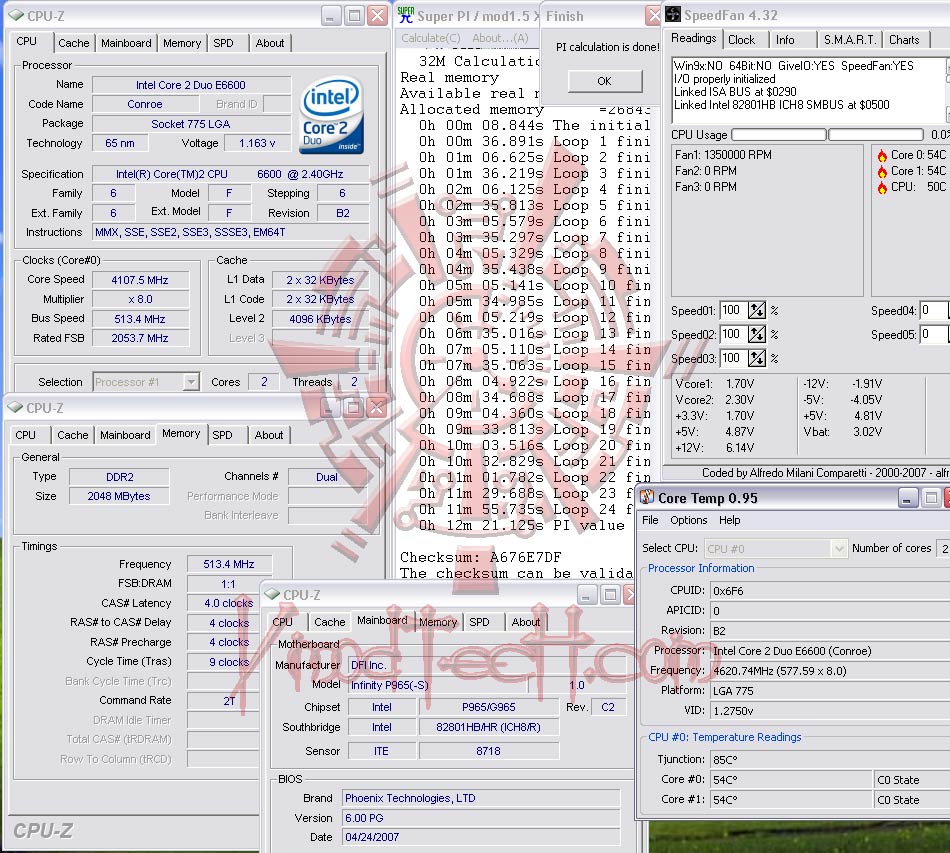Minimize the Core Temp window
Screen dimensions: 950x853
tap(907, 498)
